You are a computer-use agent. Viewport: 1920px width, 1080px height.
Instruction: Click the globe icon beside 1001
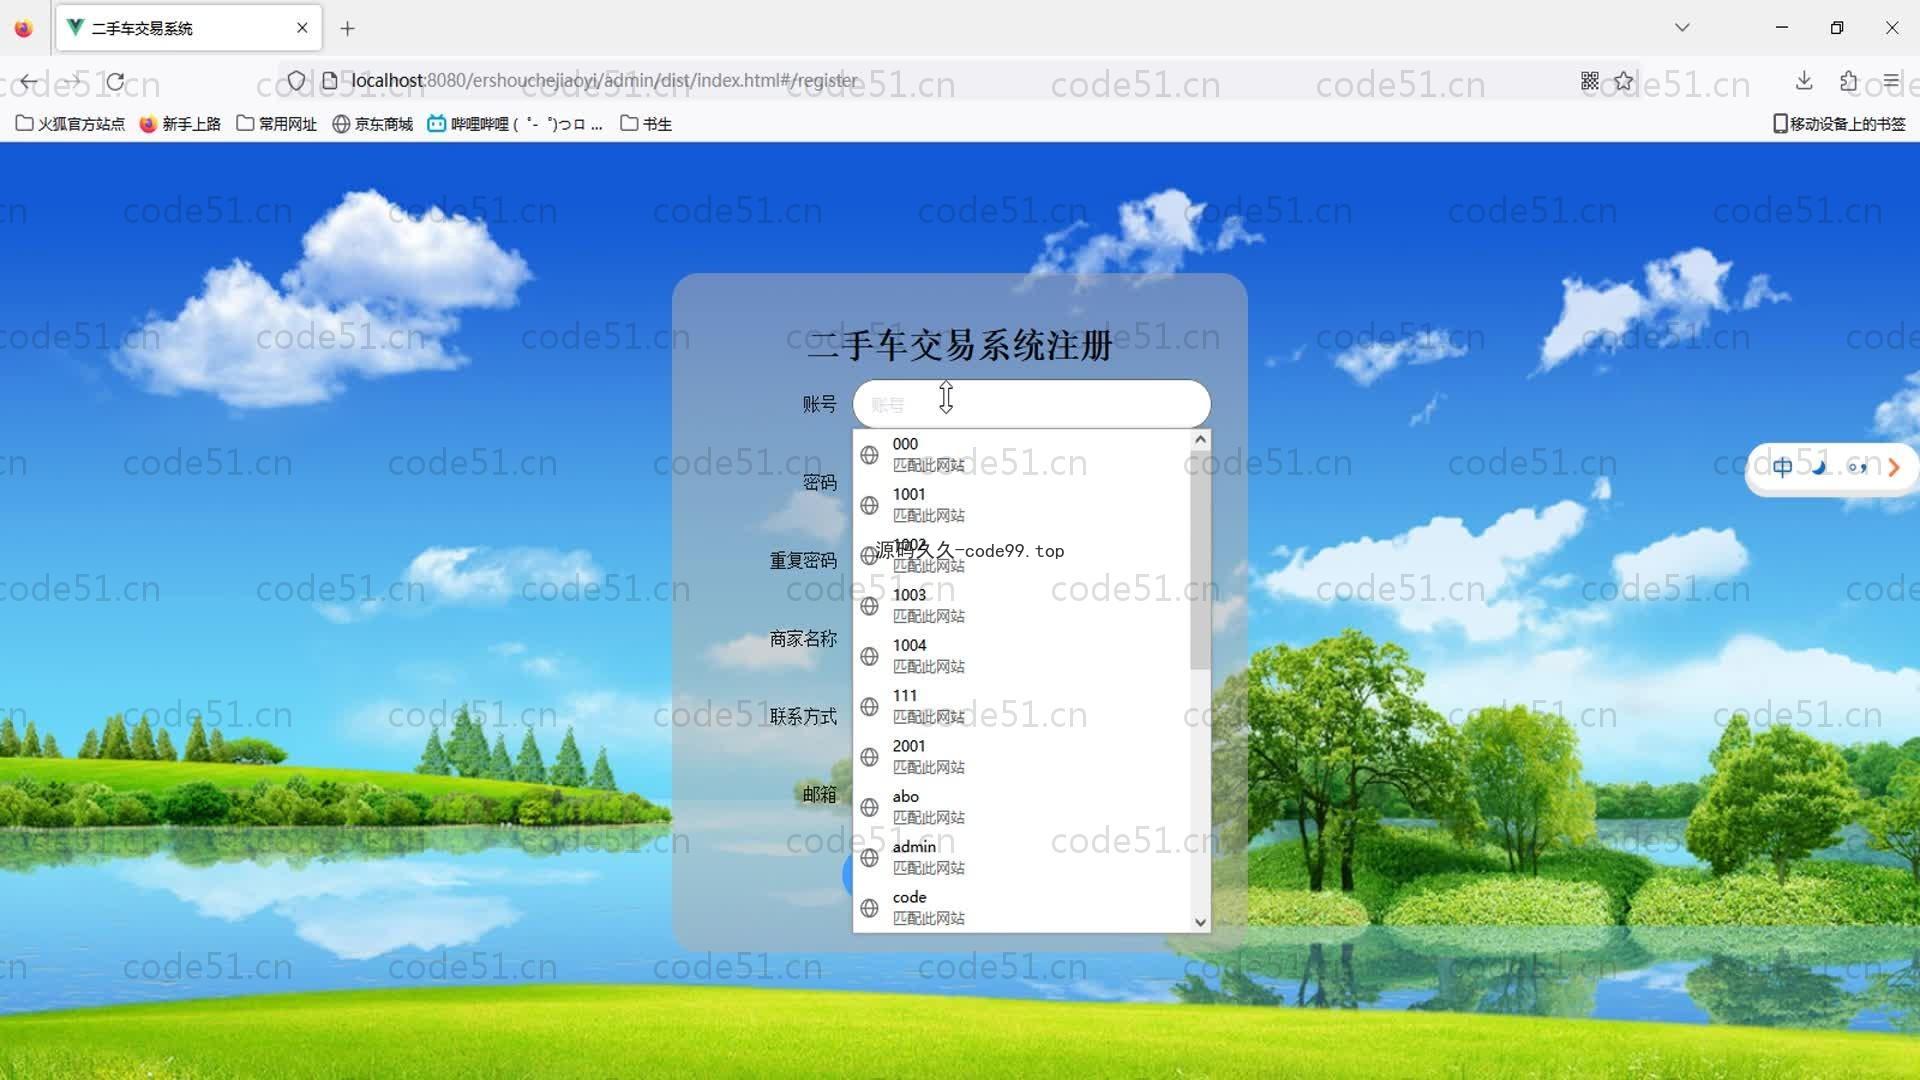[x=869, y=505]
